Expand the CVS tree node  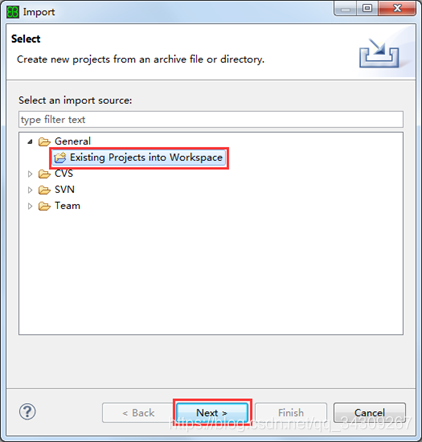click(30, 174)
